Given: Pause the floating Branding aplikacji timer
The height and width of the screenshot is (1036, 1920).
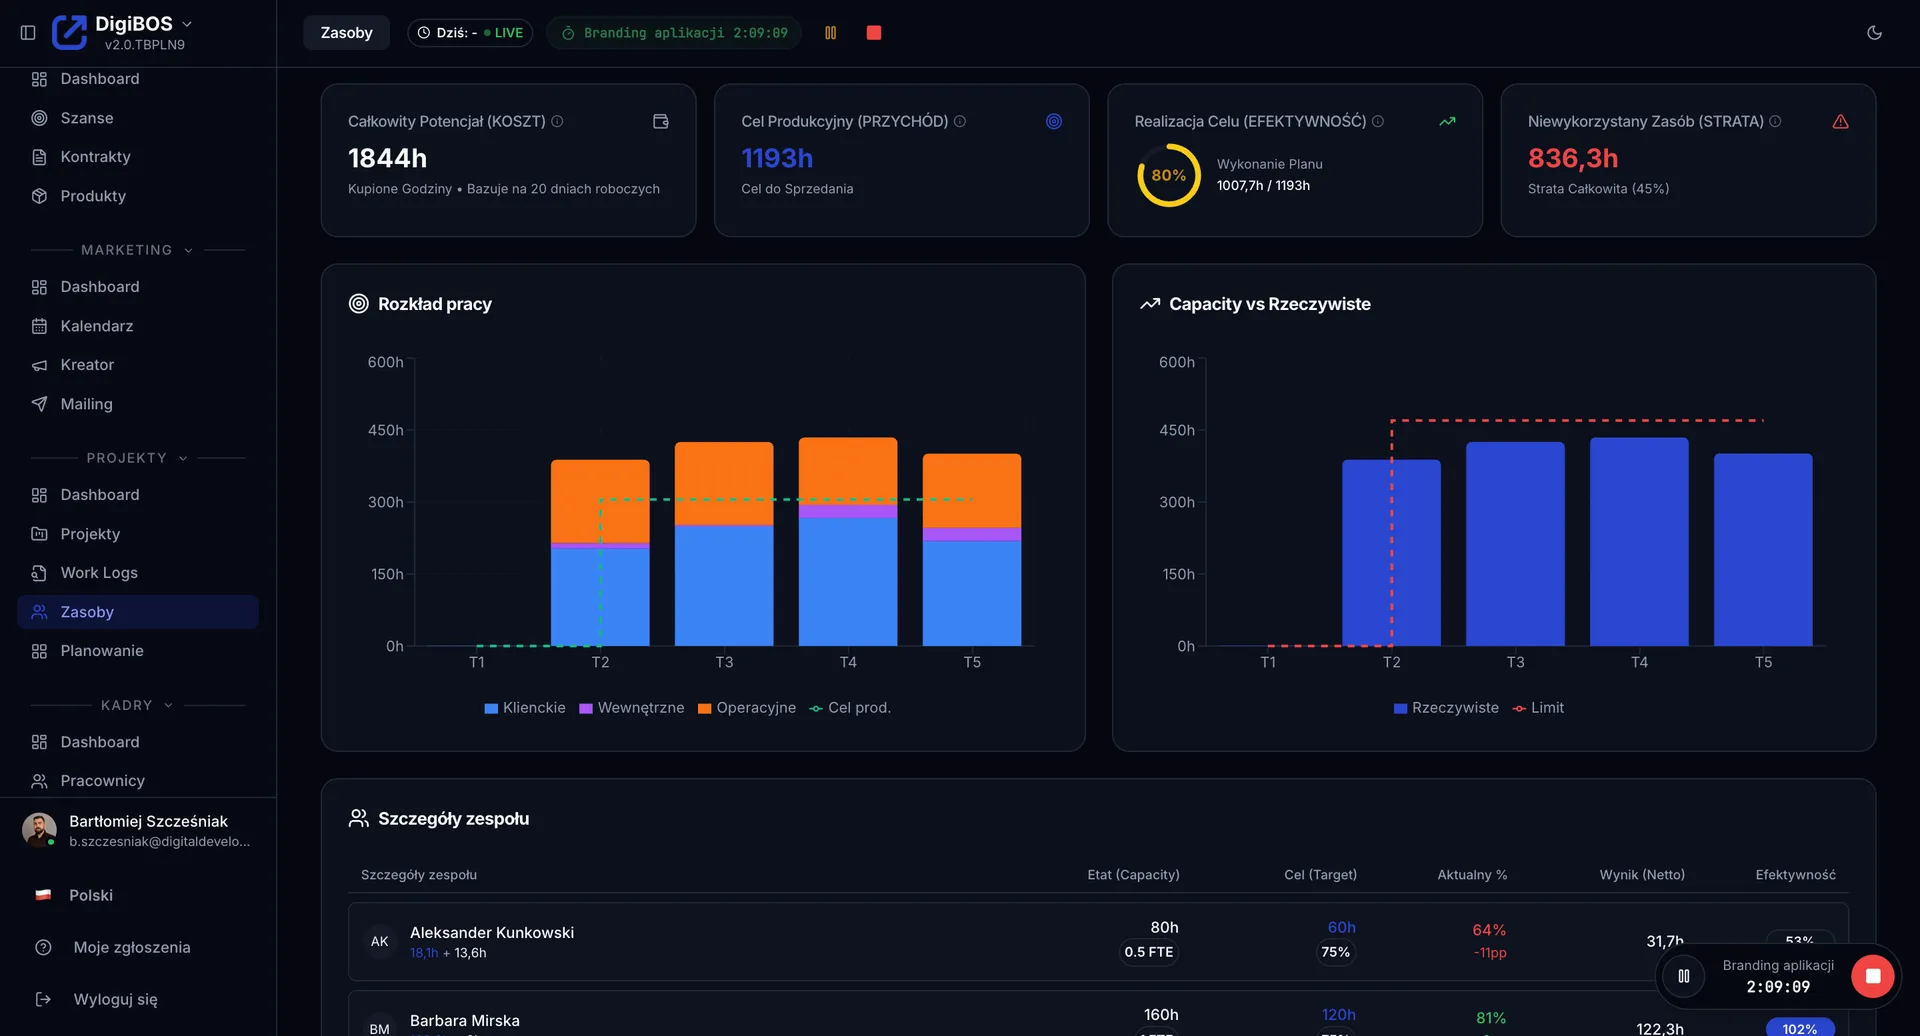Looking at the screenshot, I should (1684, 976).
